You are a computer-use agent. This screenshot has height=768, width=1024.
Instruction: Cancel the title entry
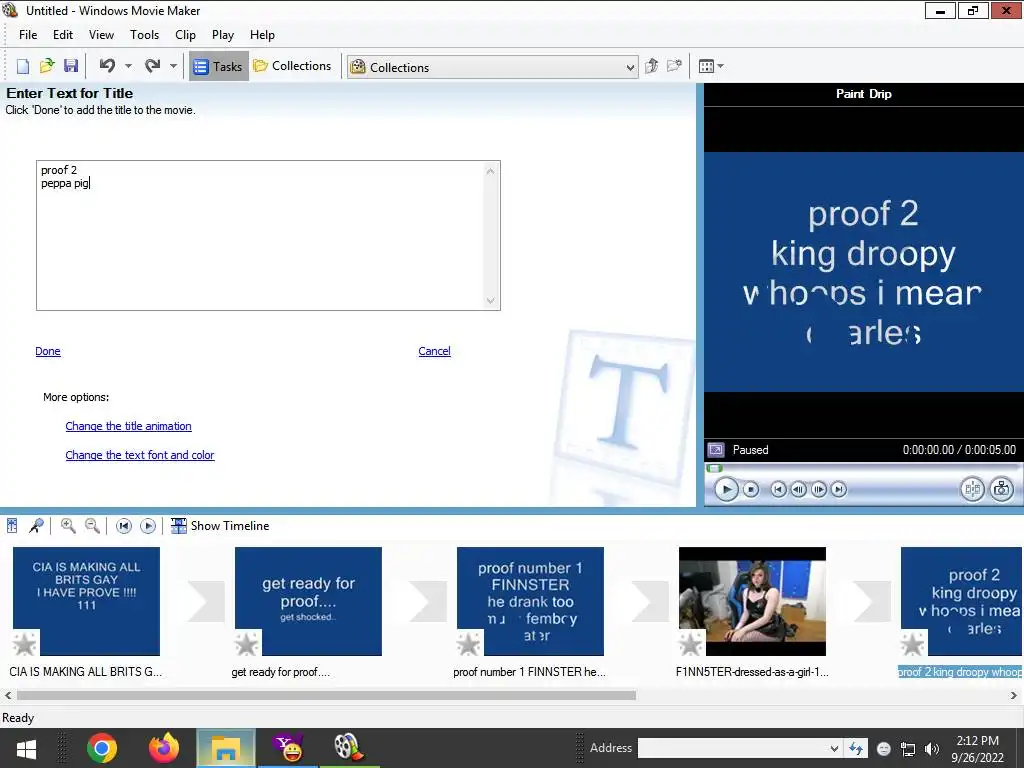pos(434,351)
